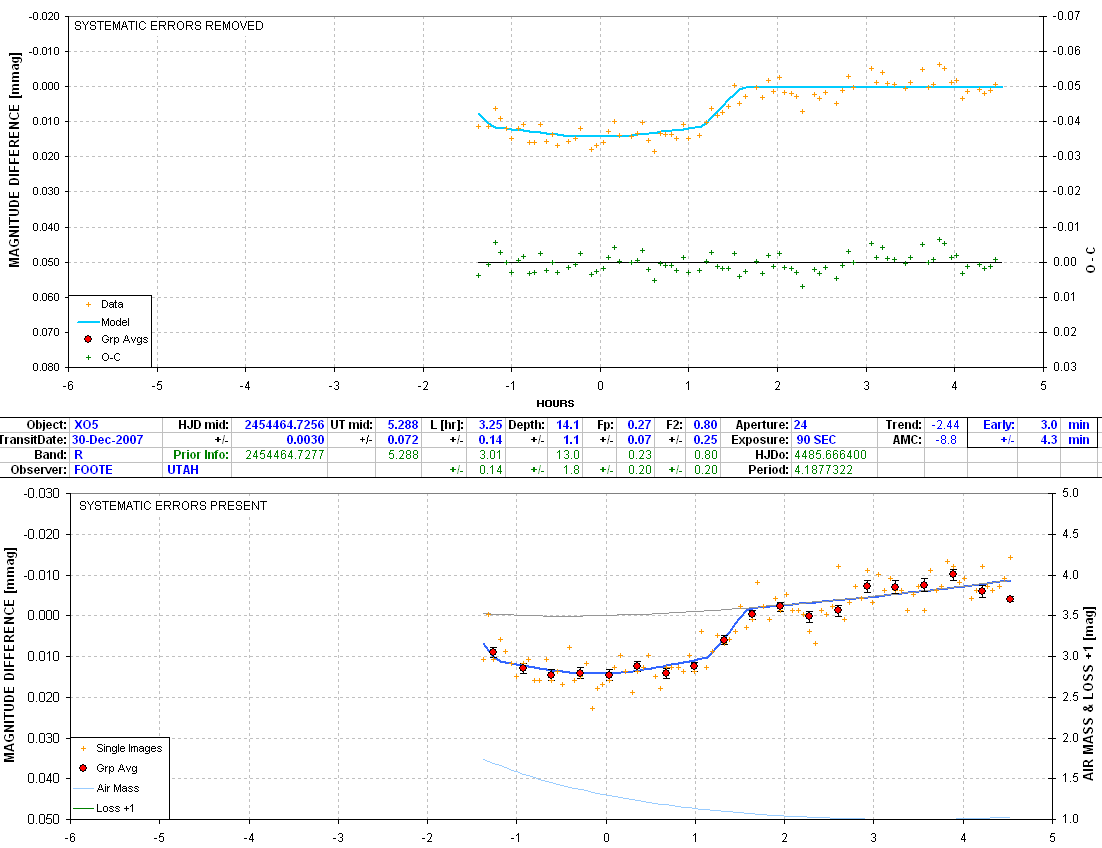The height and width of the screenshot is (848, 1102).
Task: Select the "Early:" label cell
Action: coord(999,425)
